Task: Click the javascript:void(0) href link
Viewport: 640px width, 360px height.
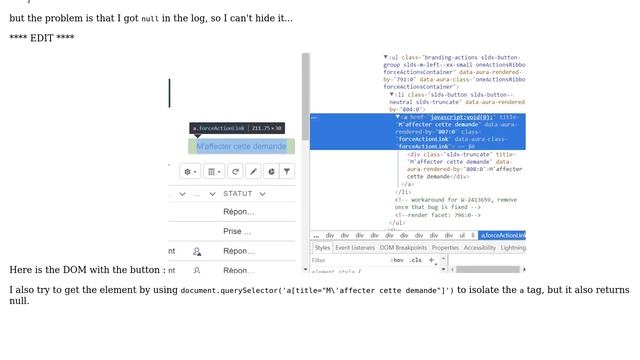Action: (x=462, y=117)
